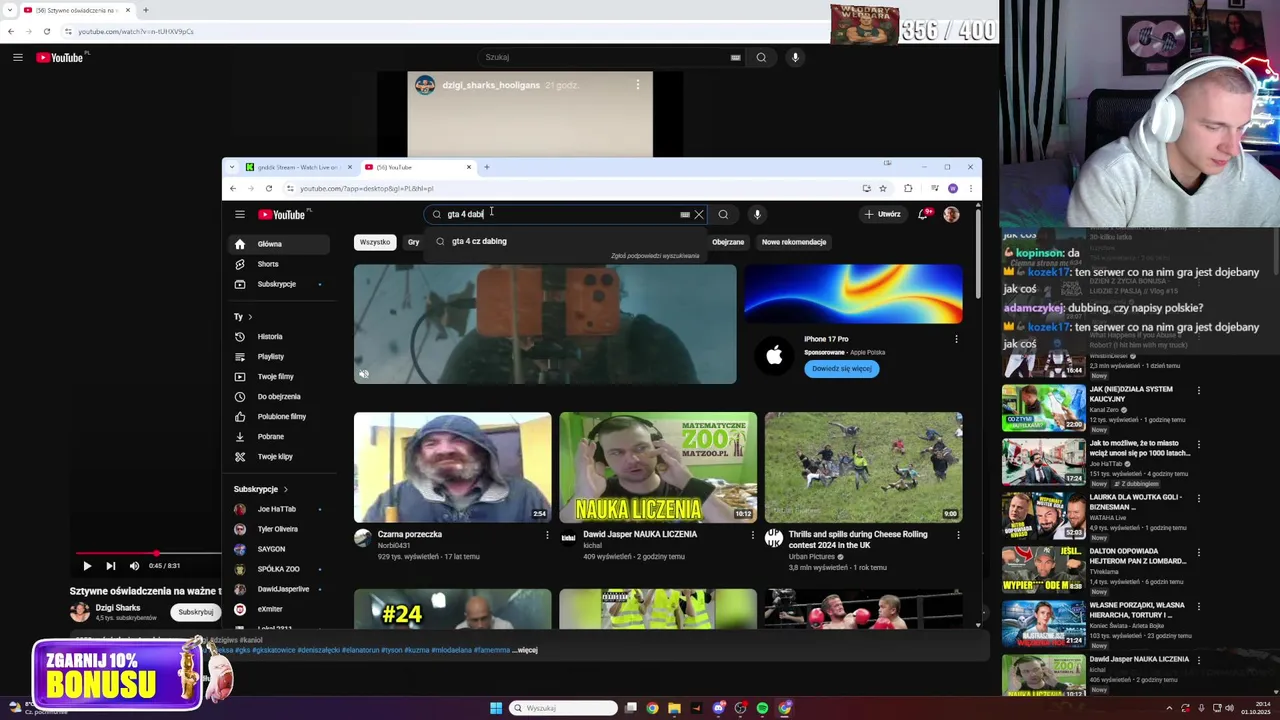Bookmark the page with the star icon
Screen dimensions: 1280x720
point(882,188)
